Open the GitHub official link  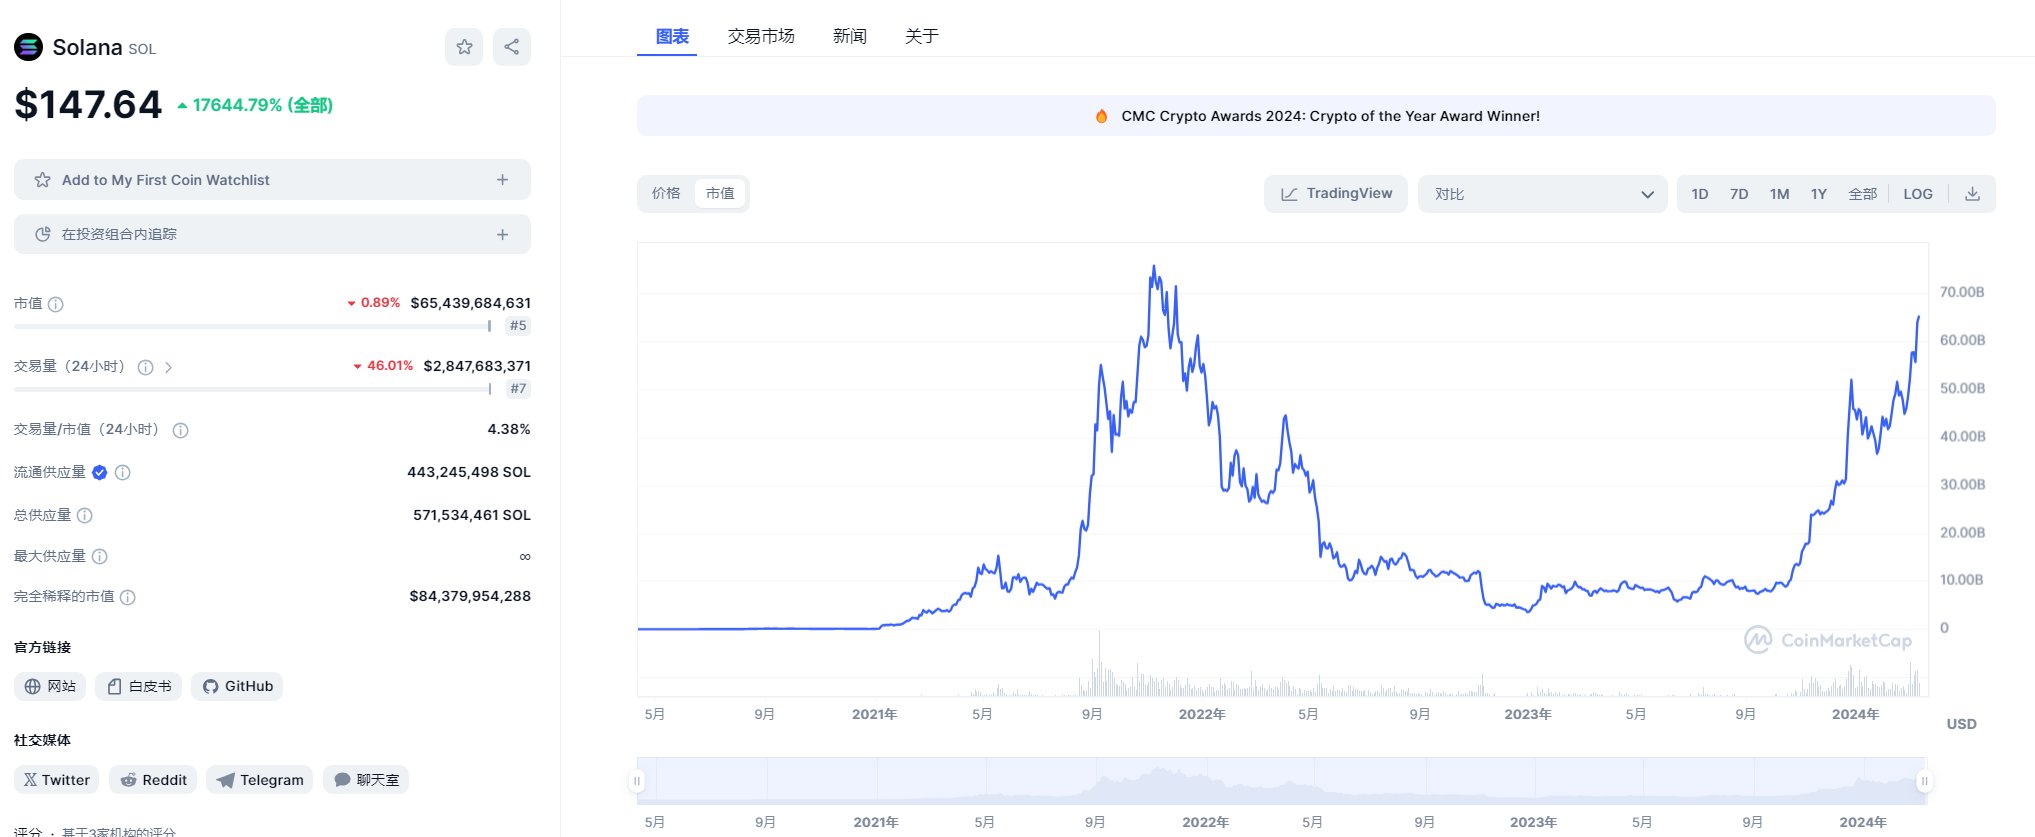click(x=237, y=686)
